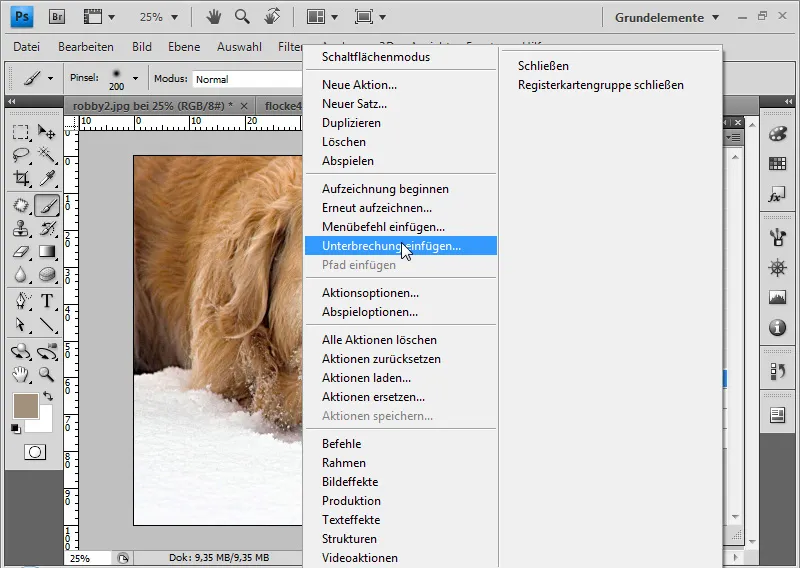Select the Type tool

[47, 301]
